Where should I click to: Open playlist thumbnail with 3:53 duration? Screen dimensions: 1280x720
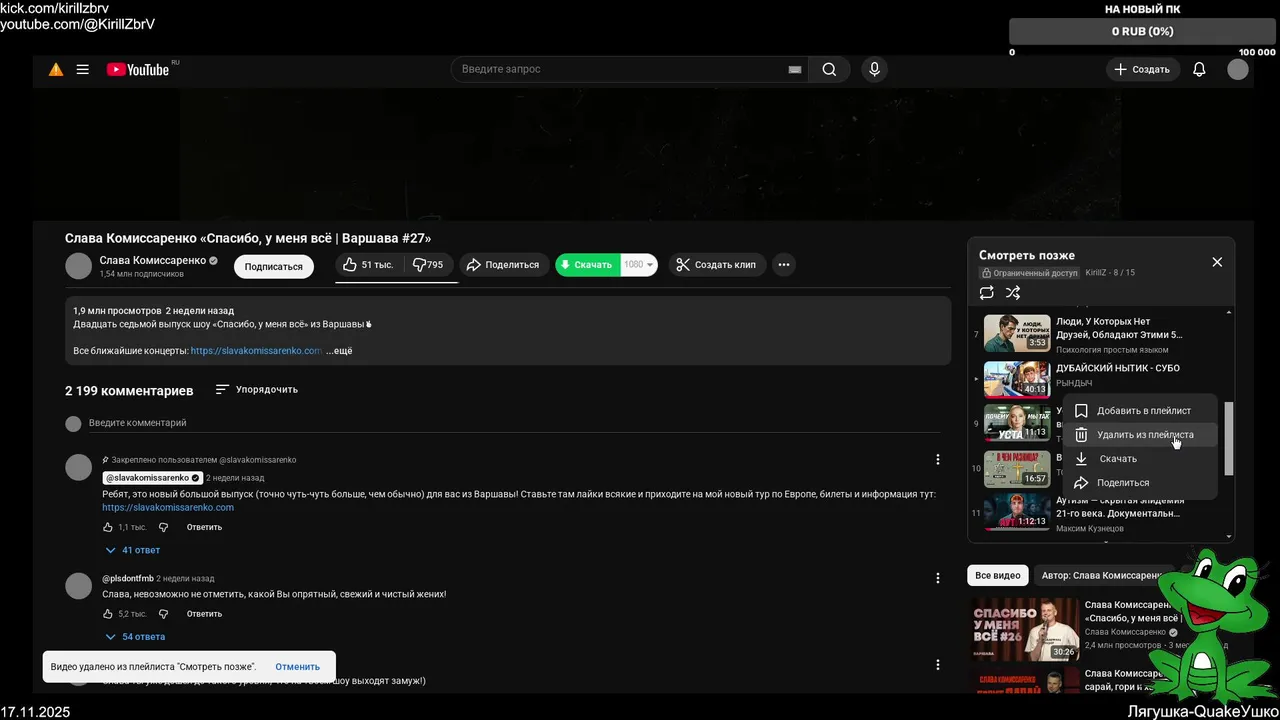click(x=1017, y=333)
